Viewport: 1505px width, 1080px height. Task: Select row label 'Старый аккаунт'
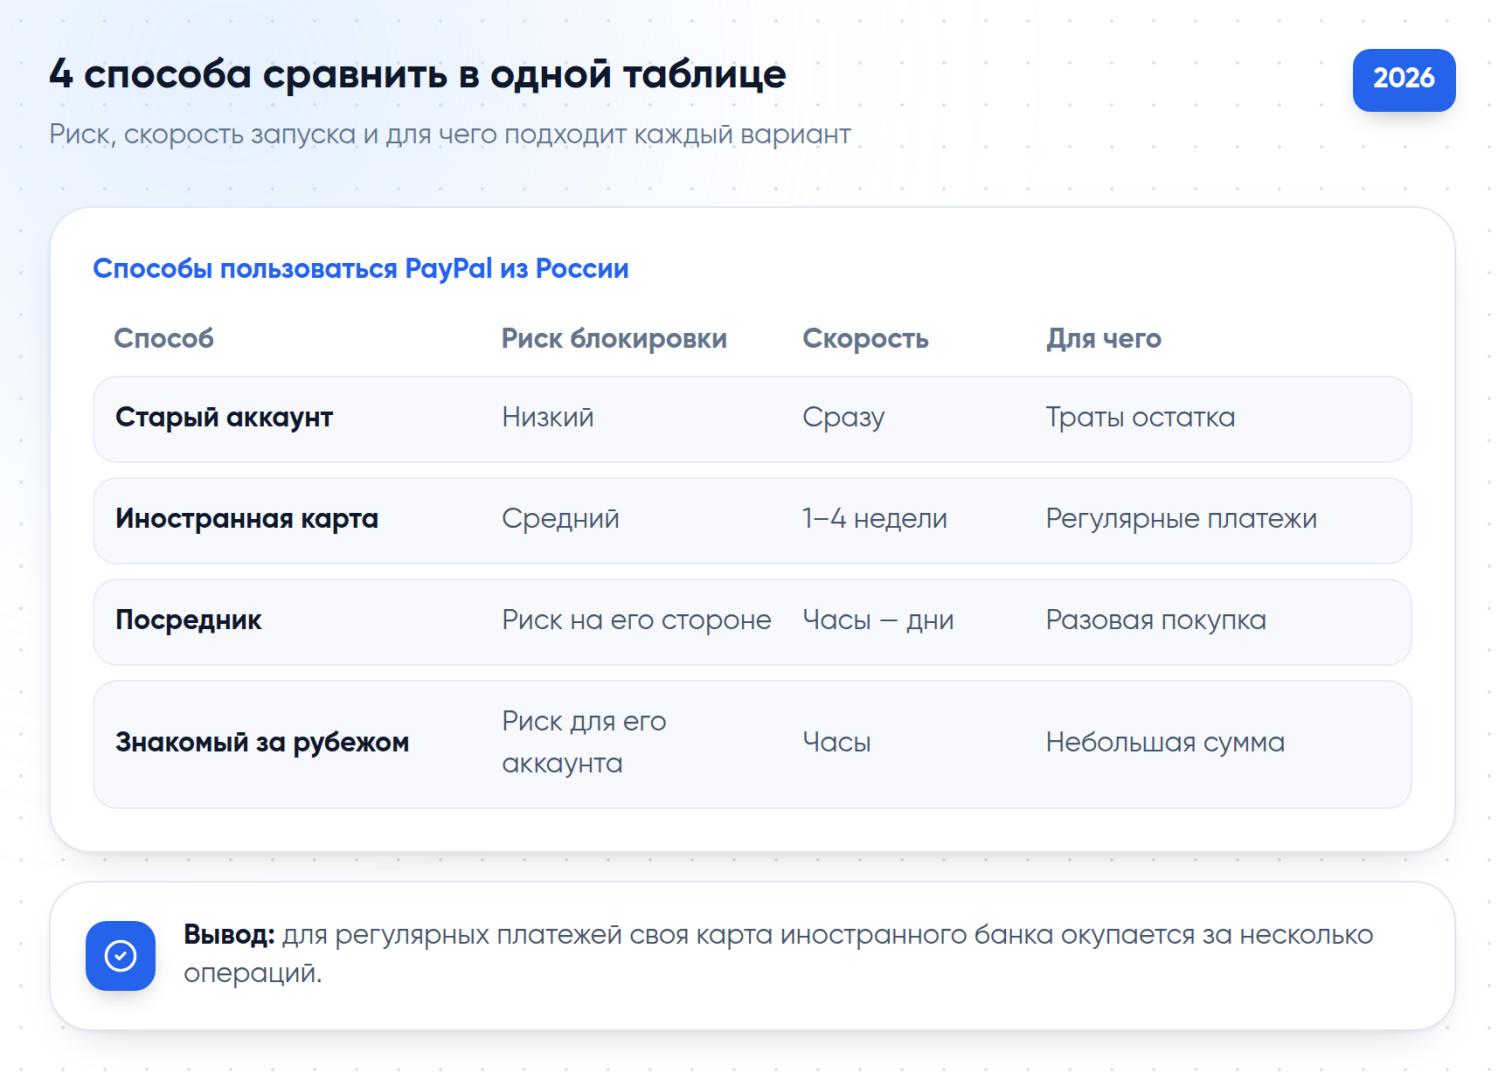pos(224,418)
